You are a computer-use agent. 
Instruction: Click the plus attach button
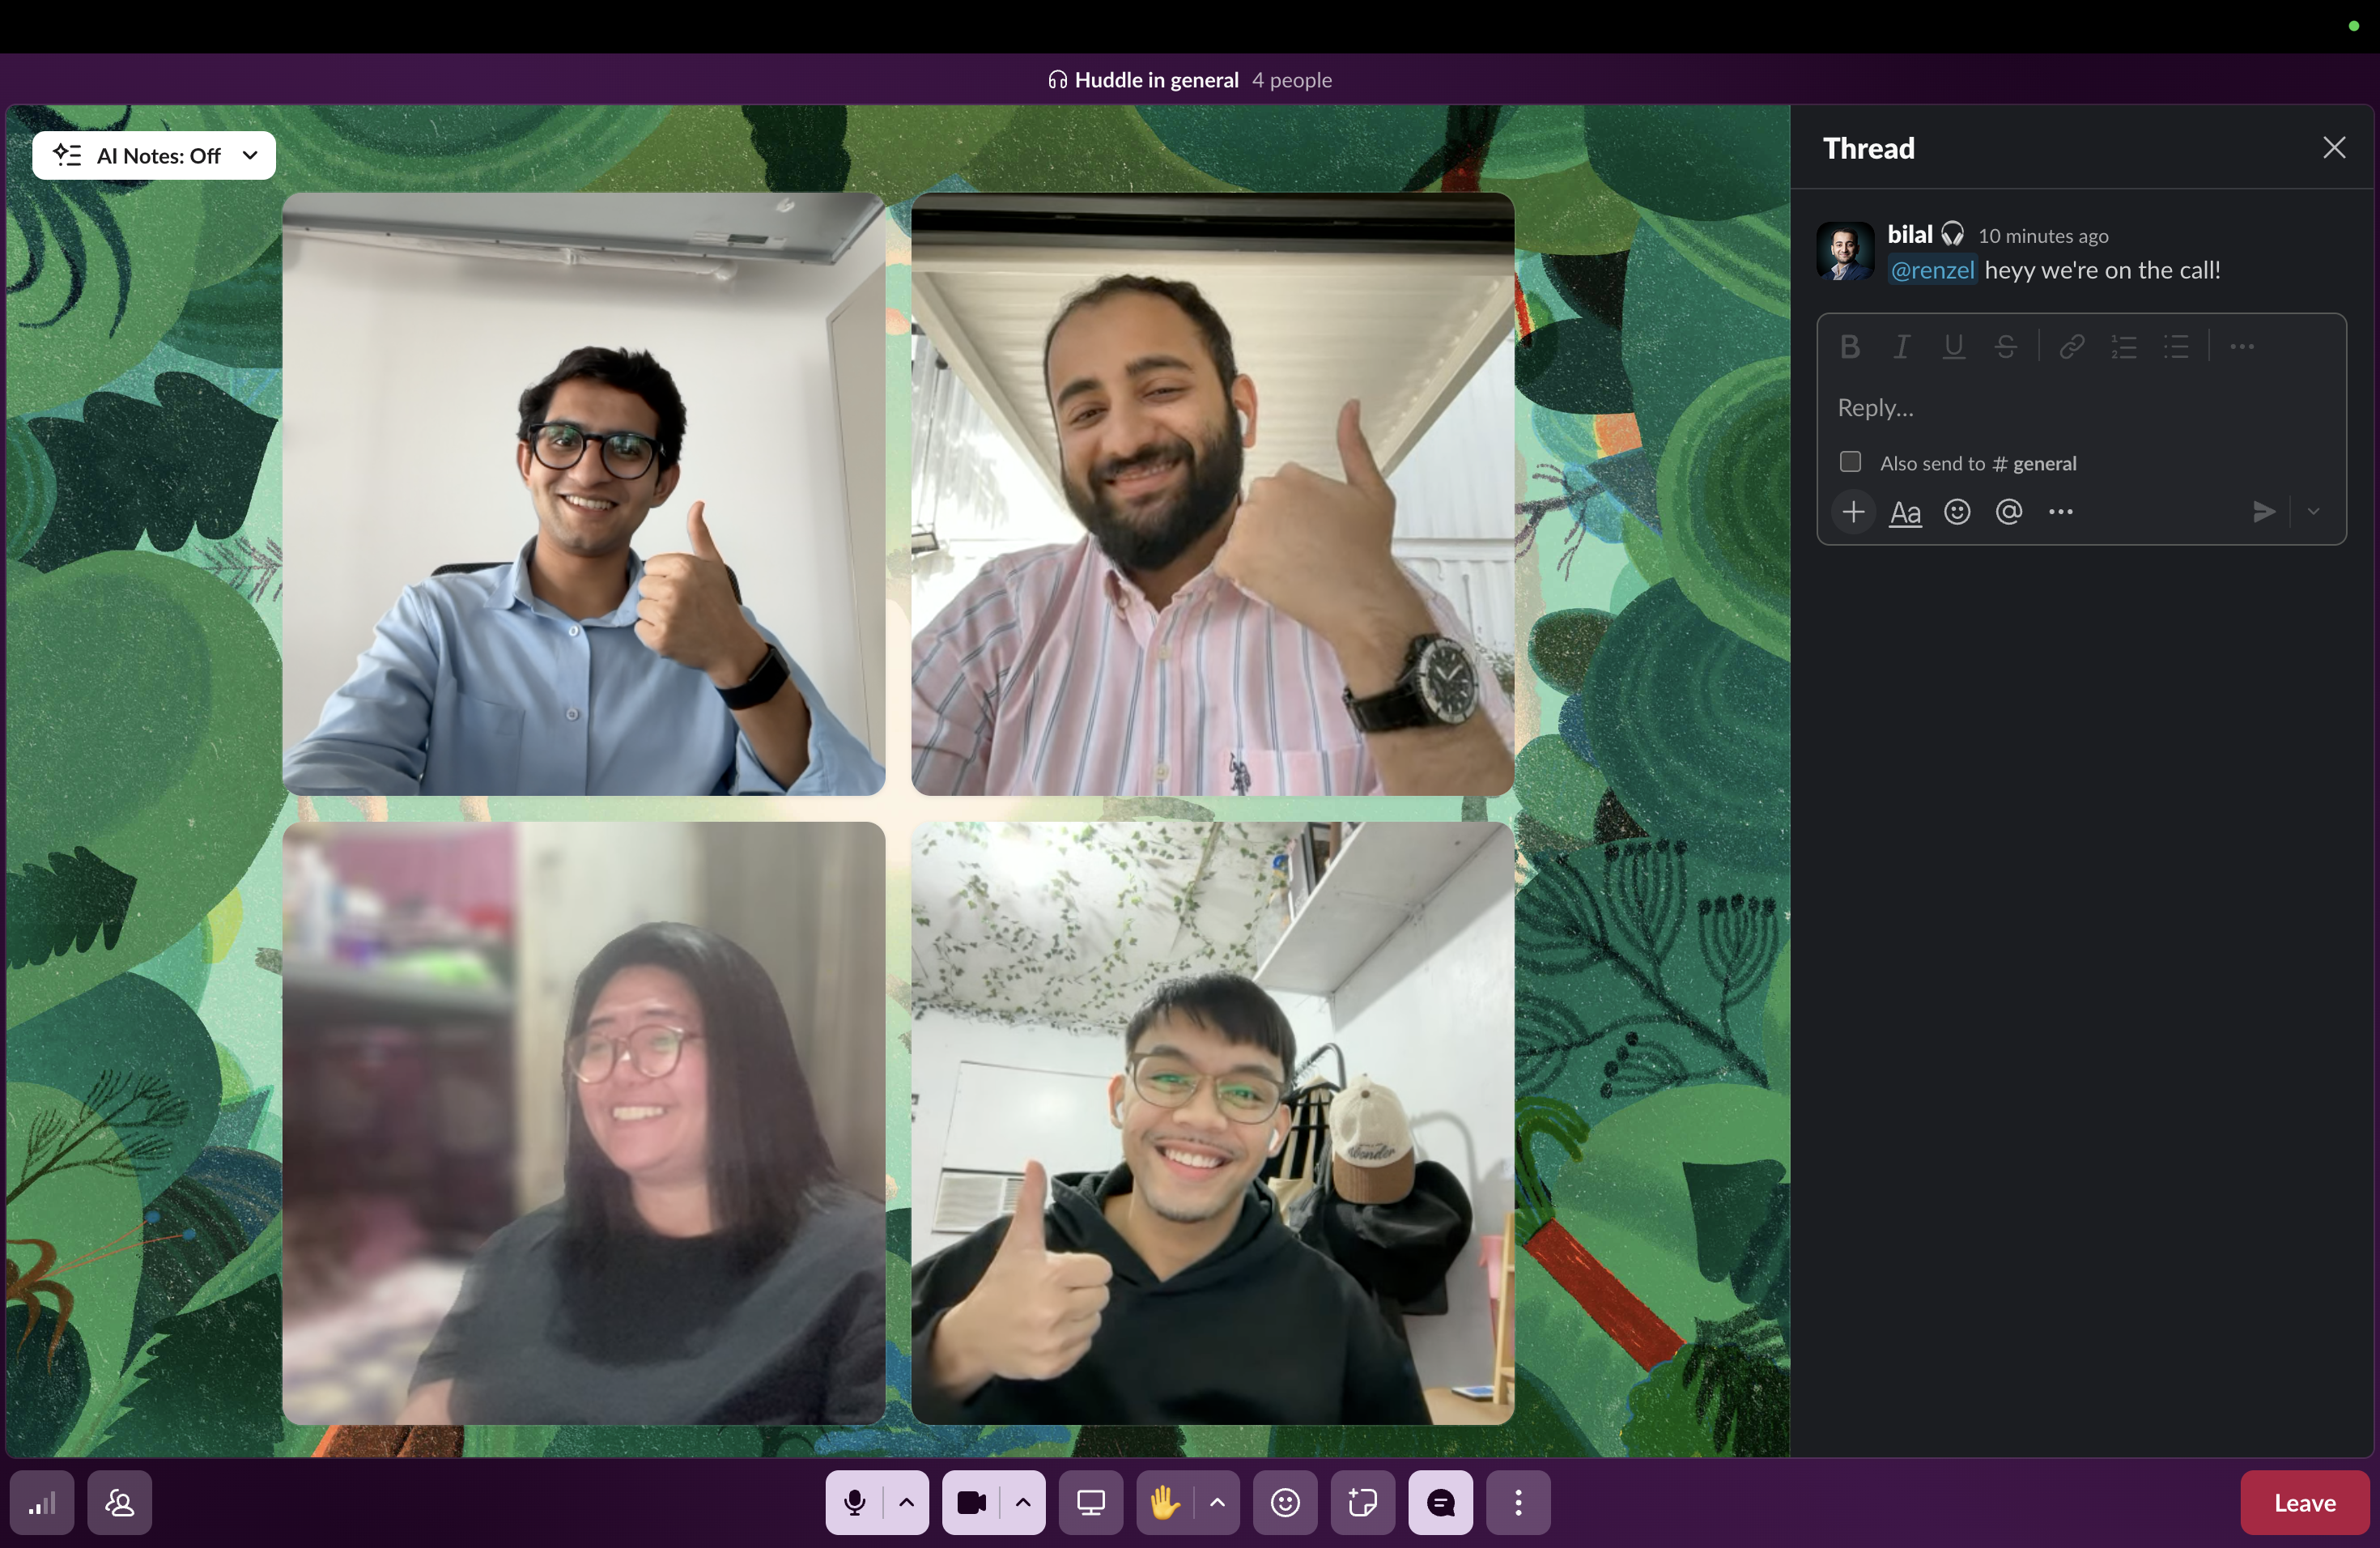(x=1853, y=512)
